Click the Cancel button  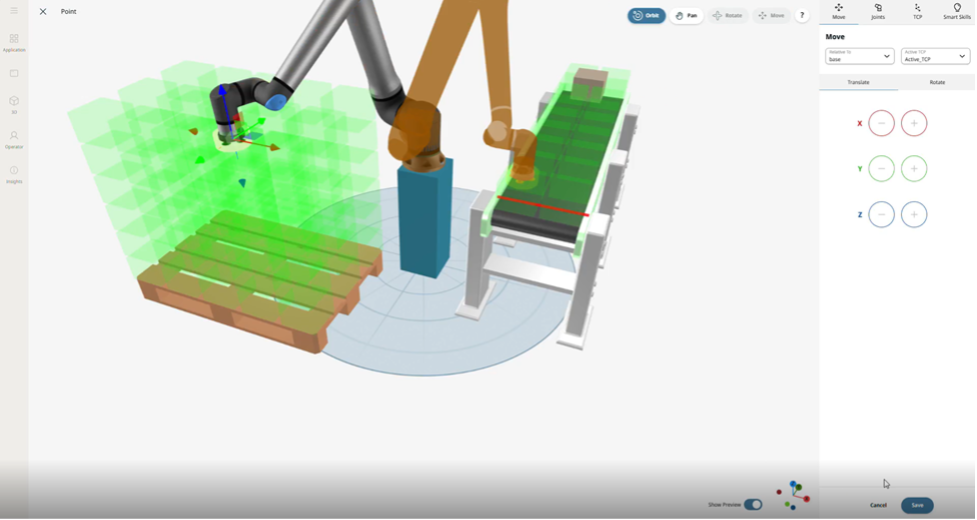tap(878, 505)
